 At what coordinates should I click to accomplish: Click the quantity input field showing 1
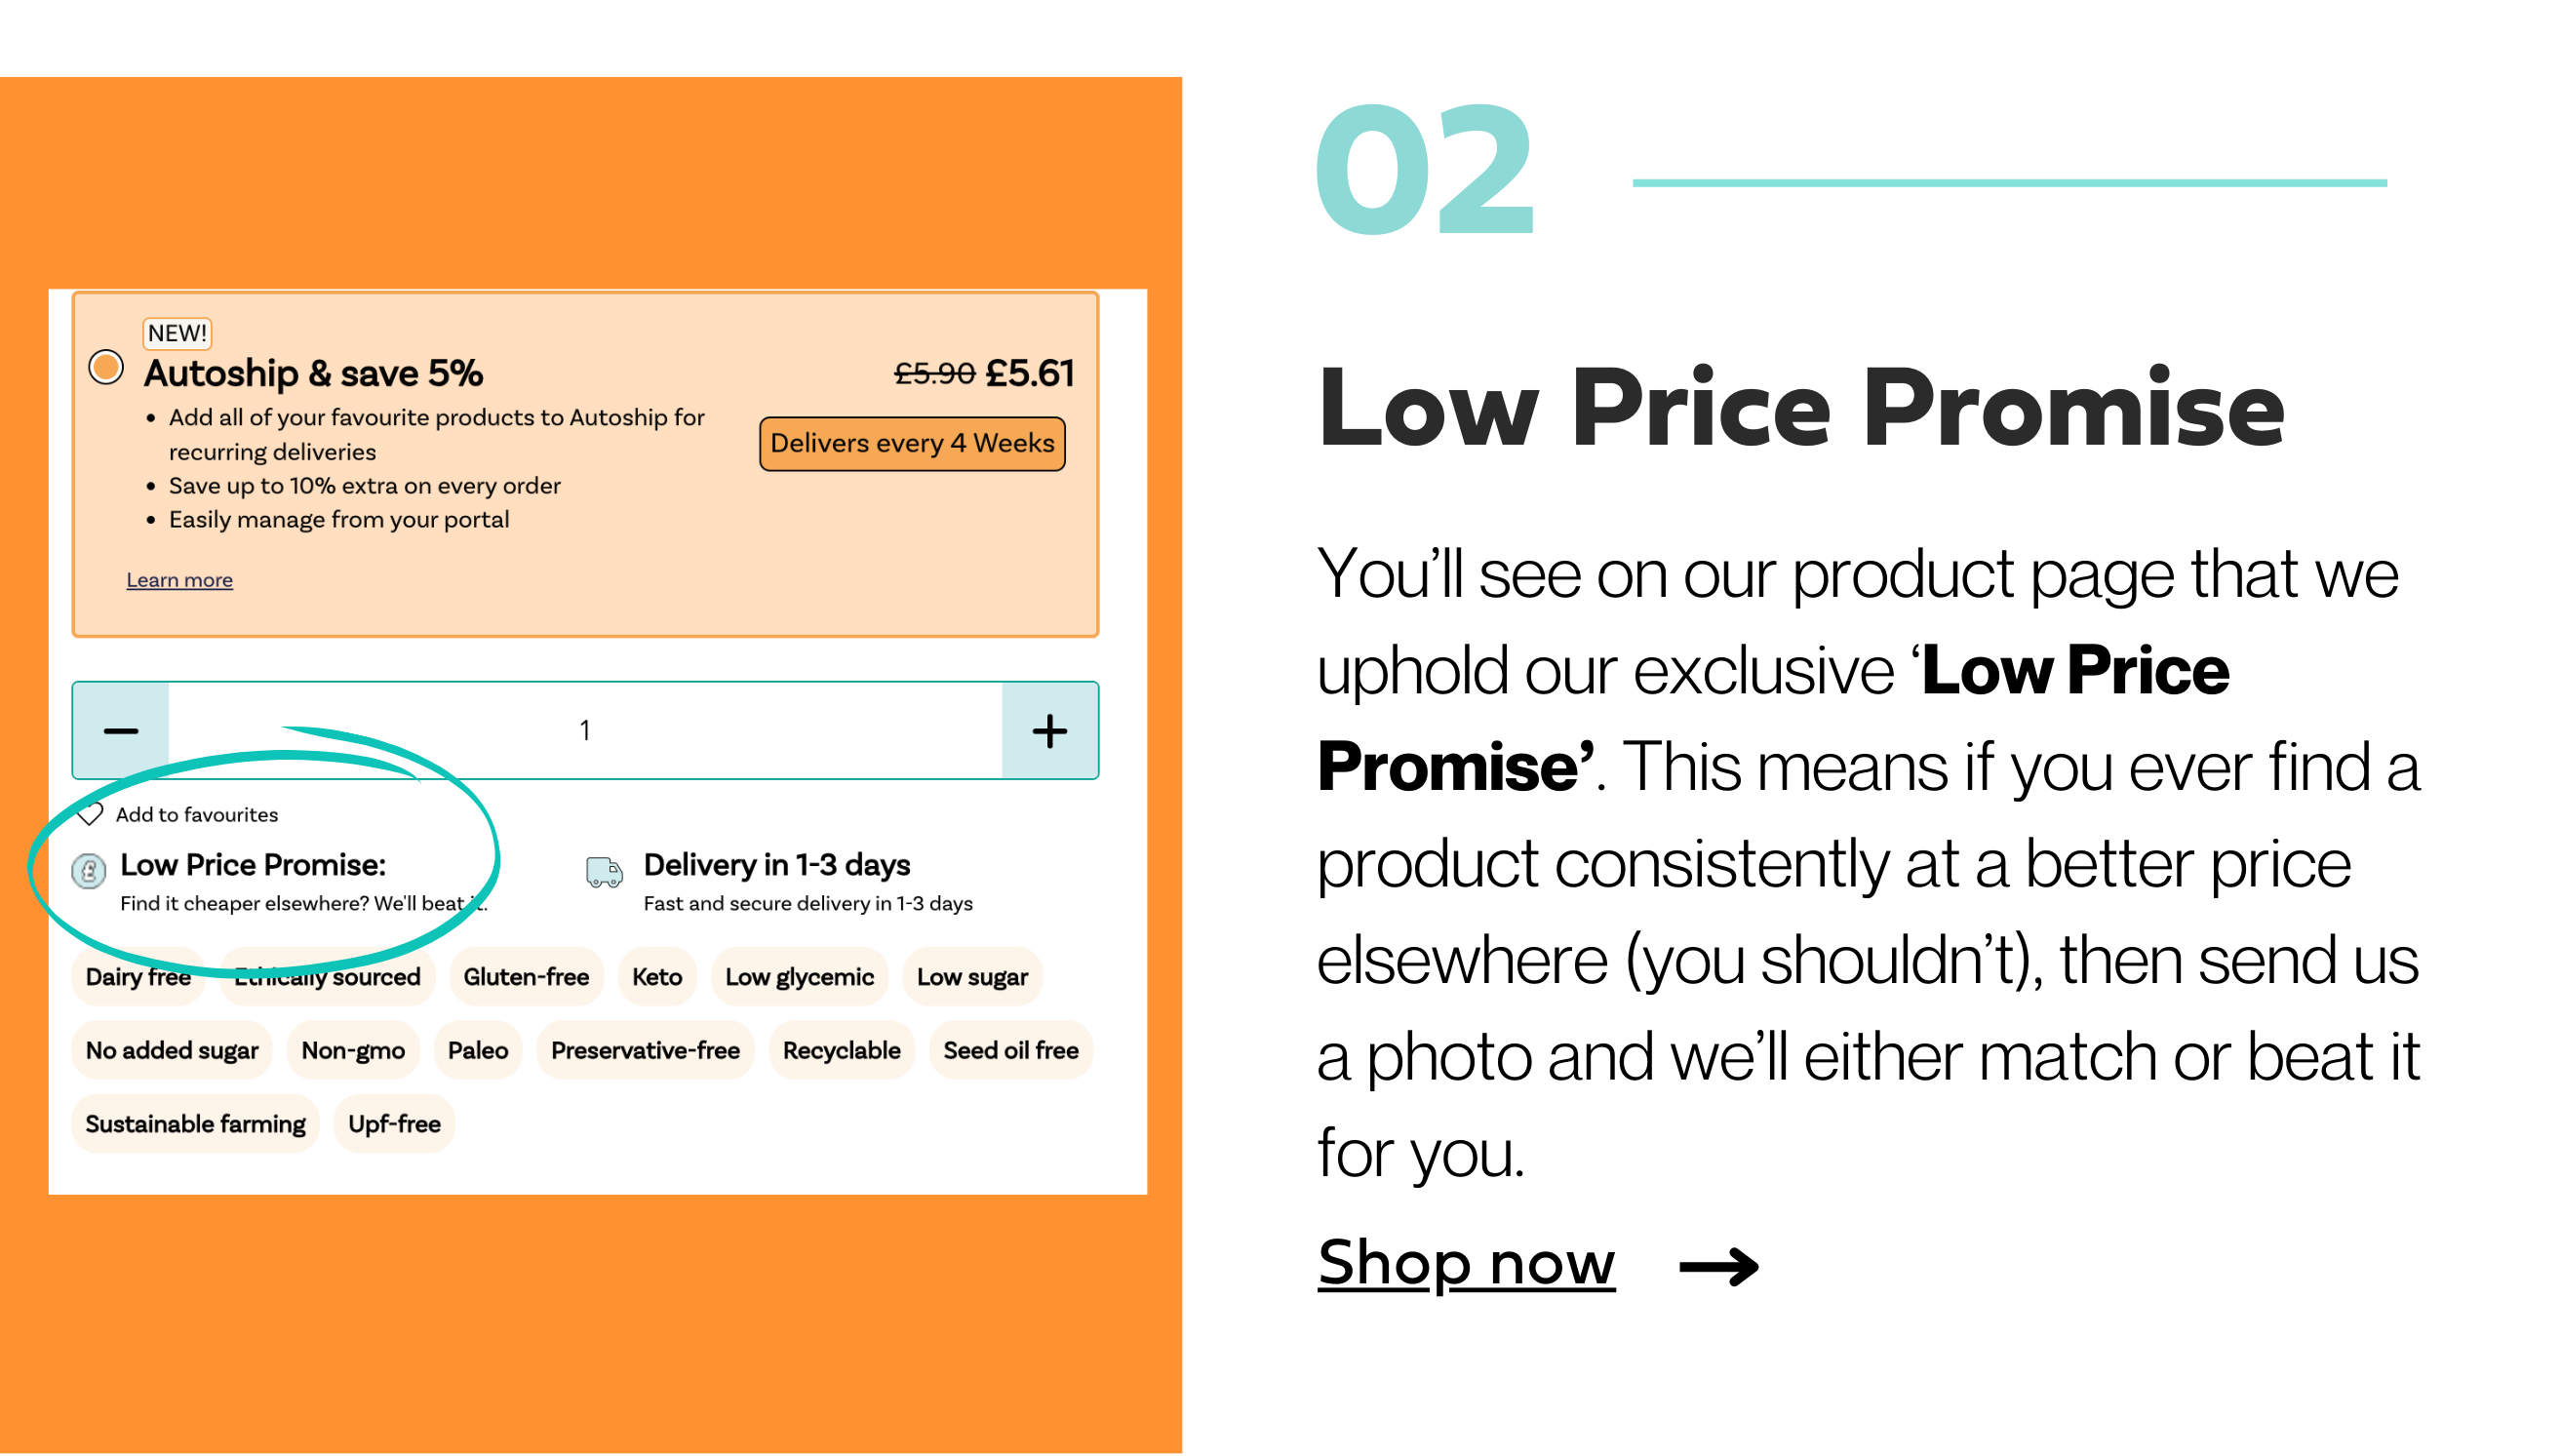(585, 731)
